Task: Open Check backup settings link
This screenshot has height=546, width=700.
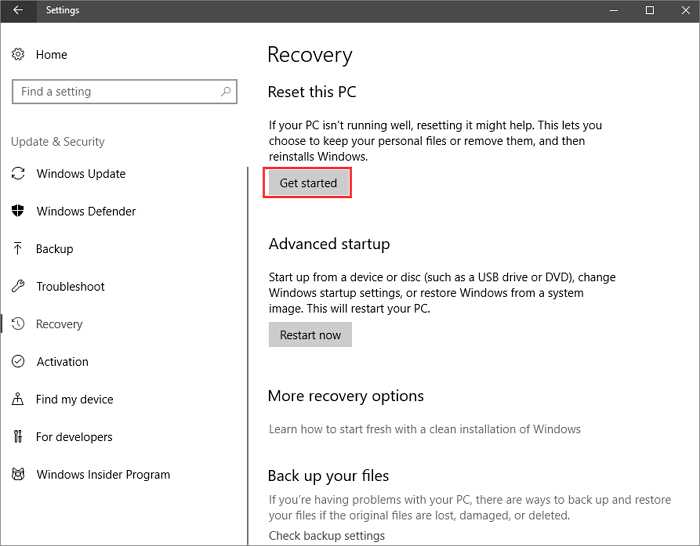Action: [x=326, y=536]
